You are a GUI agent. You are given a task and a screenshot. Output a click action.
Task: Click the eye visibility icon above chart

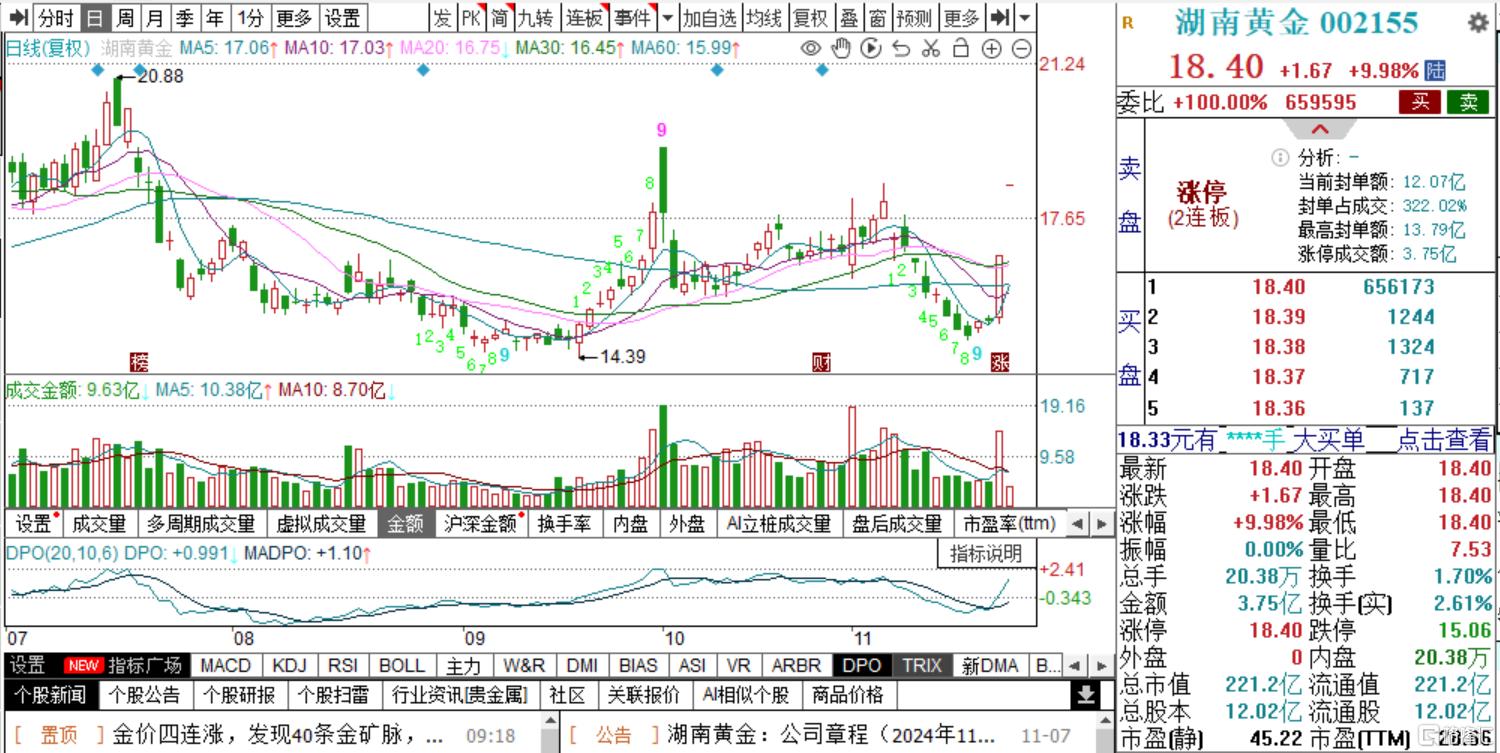click(x=811, y=48)
